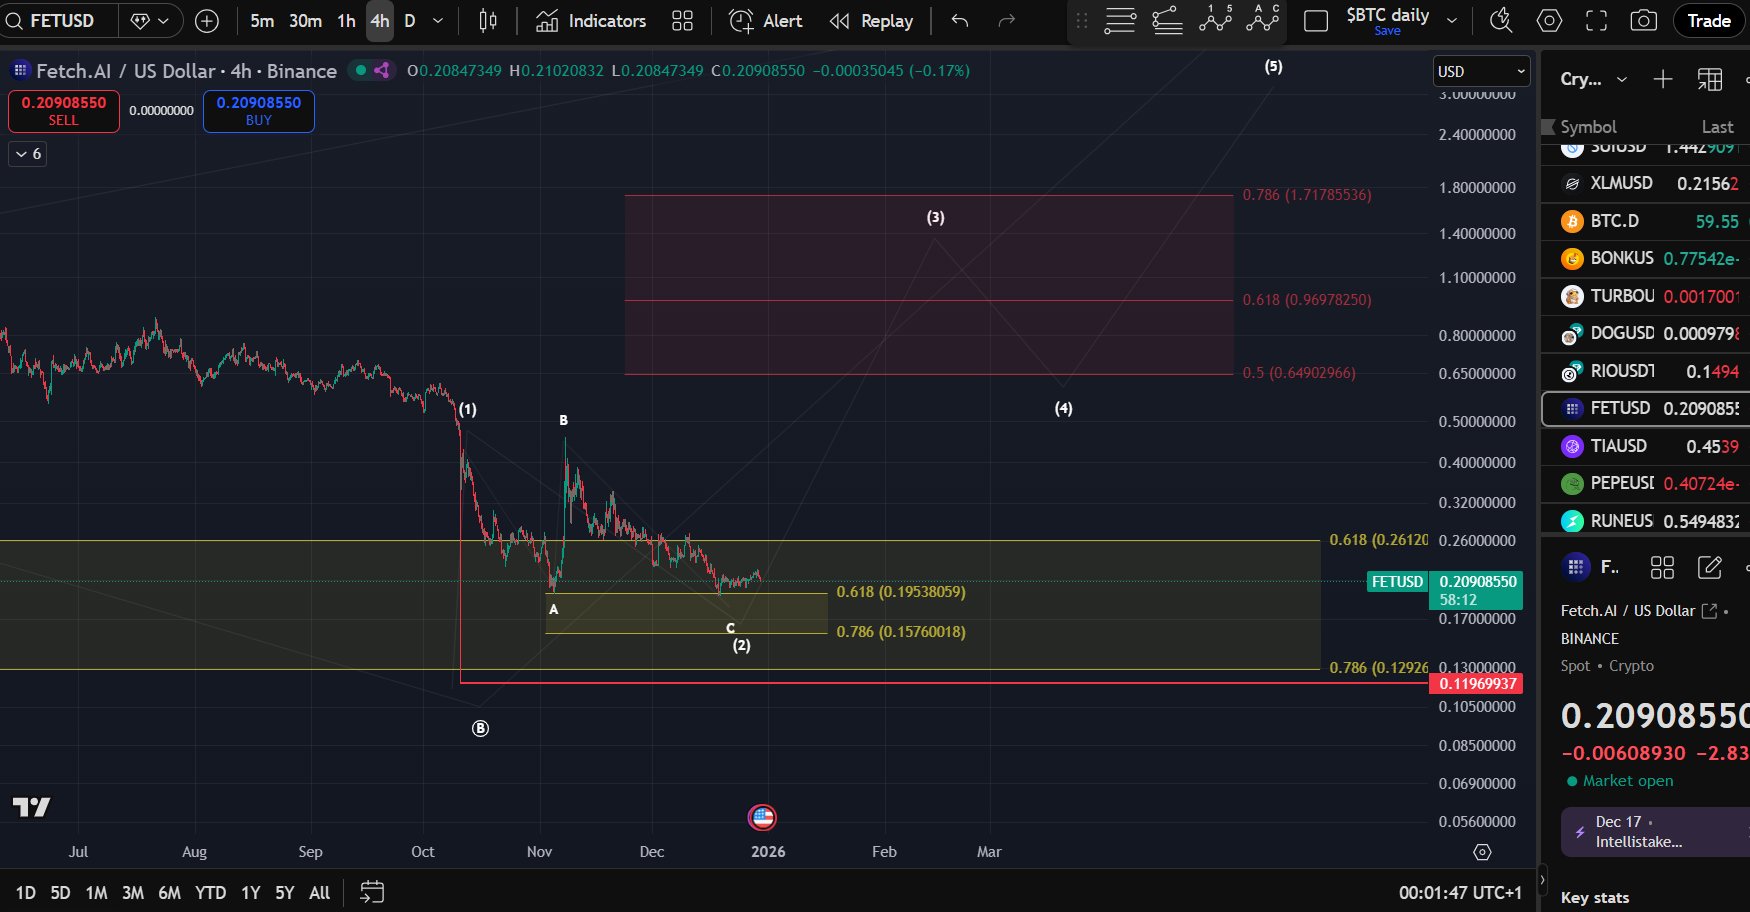Viewport: 1750px width, 912px height.
Task: Switch chart interval to 30m
Action: click(305, 21)
